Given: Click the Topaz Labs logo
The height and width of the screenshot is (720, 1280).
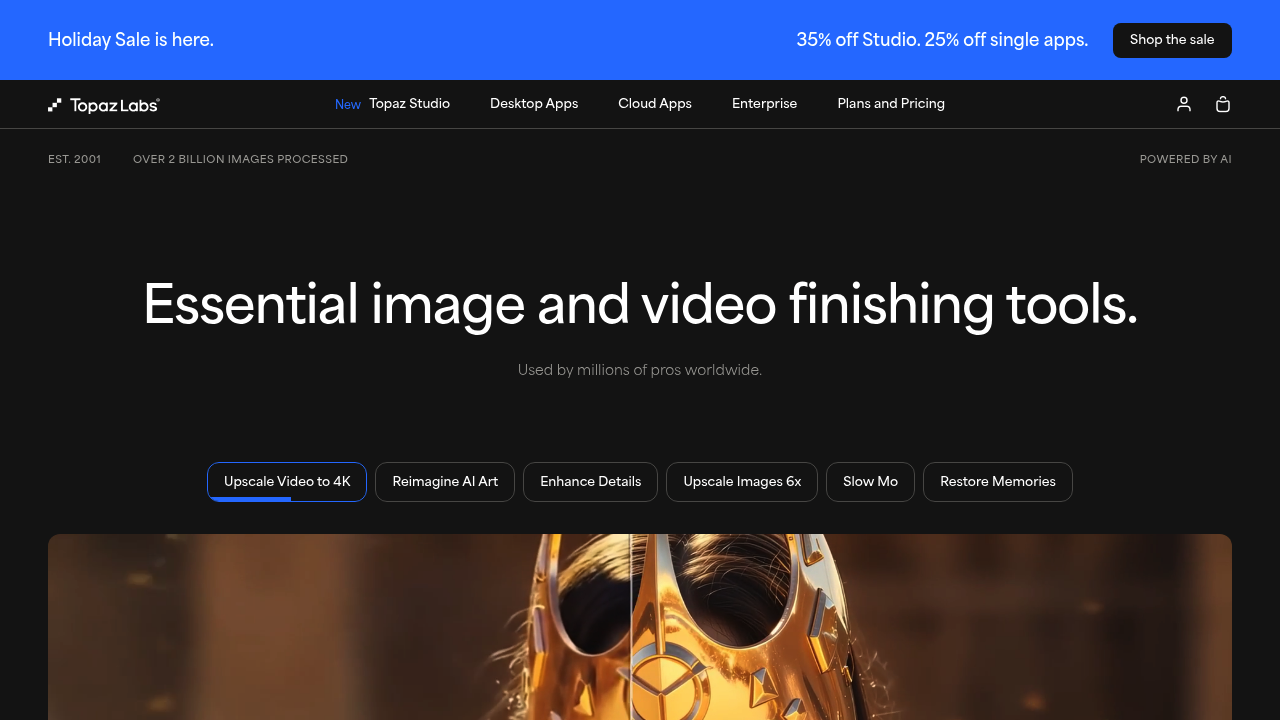Looking at the screenshot, I should coord(104,105).
